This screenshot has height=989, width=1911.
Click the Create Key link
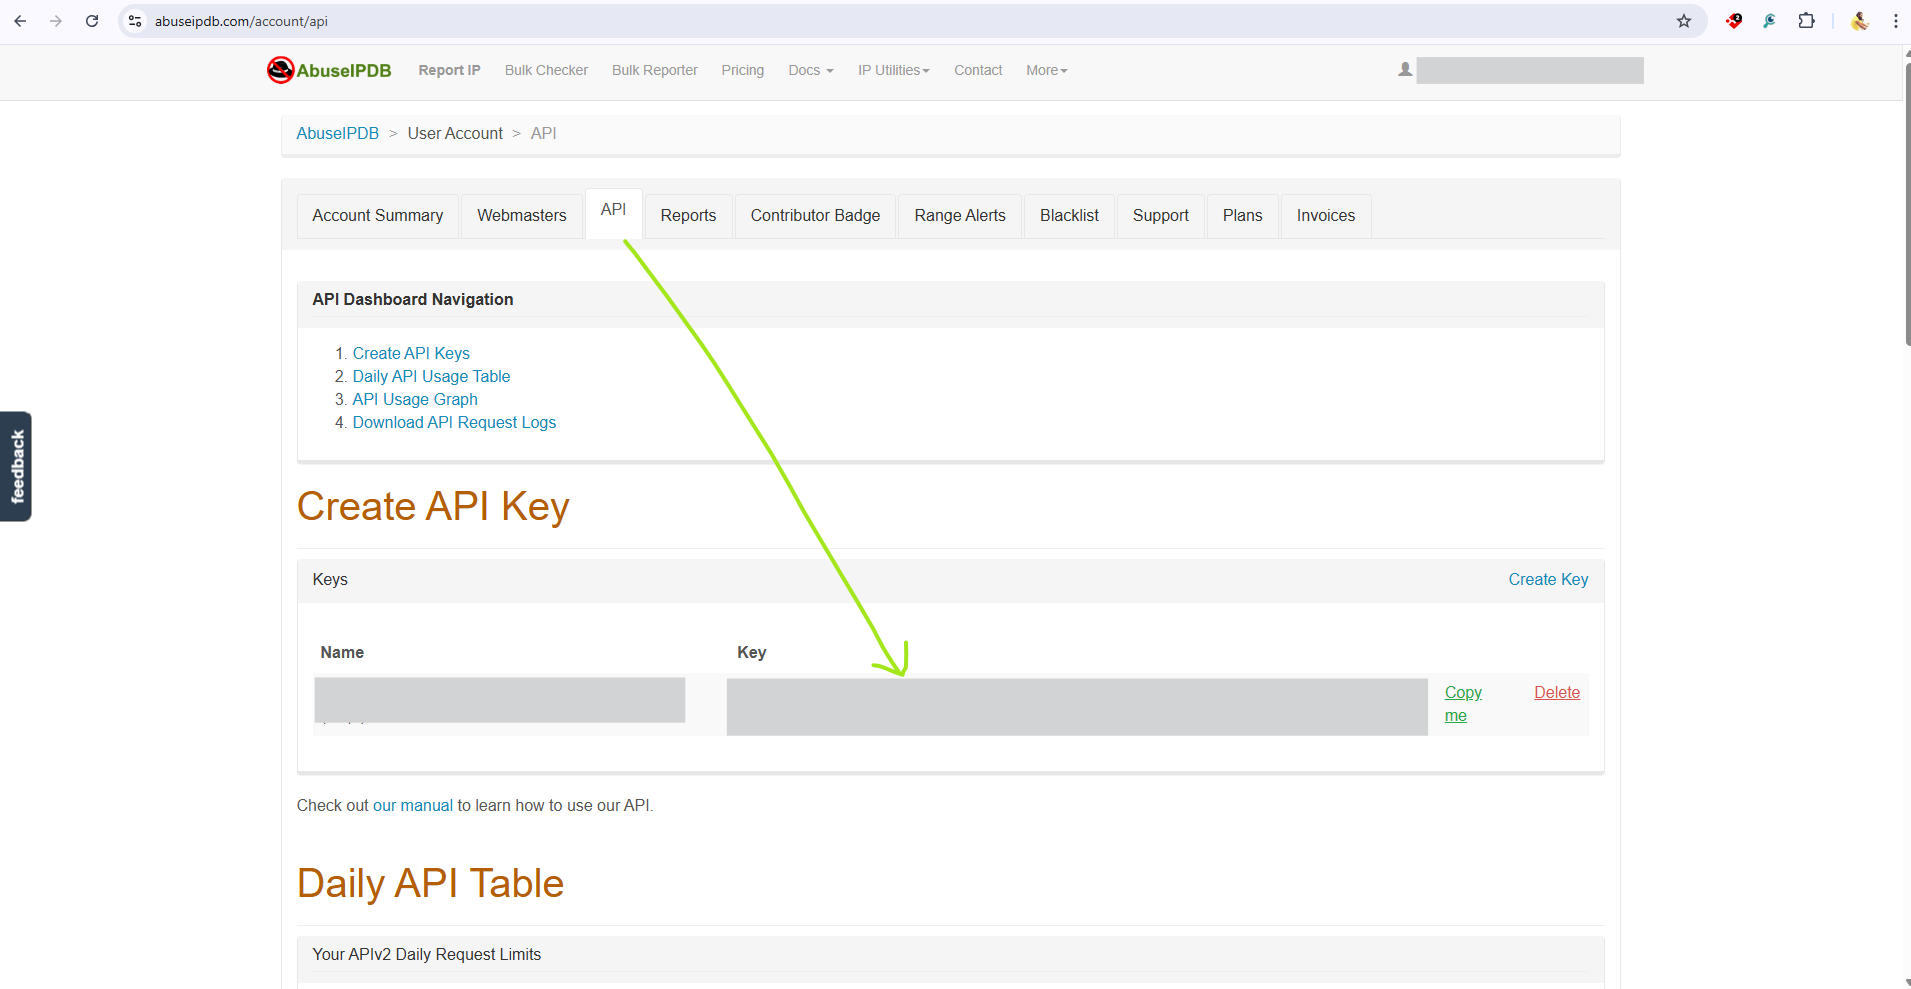tap(1547, 580)
